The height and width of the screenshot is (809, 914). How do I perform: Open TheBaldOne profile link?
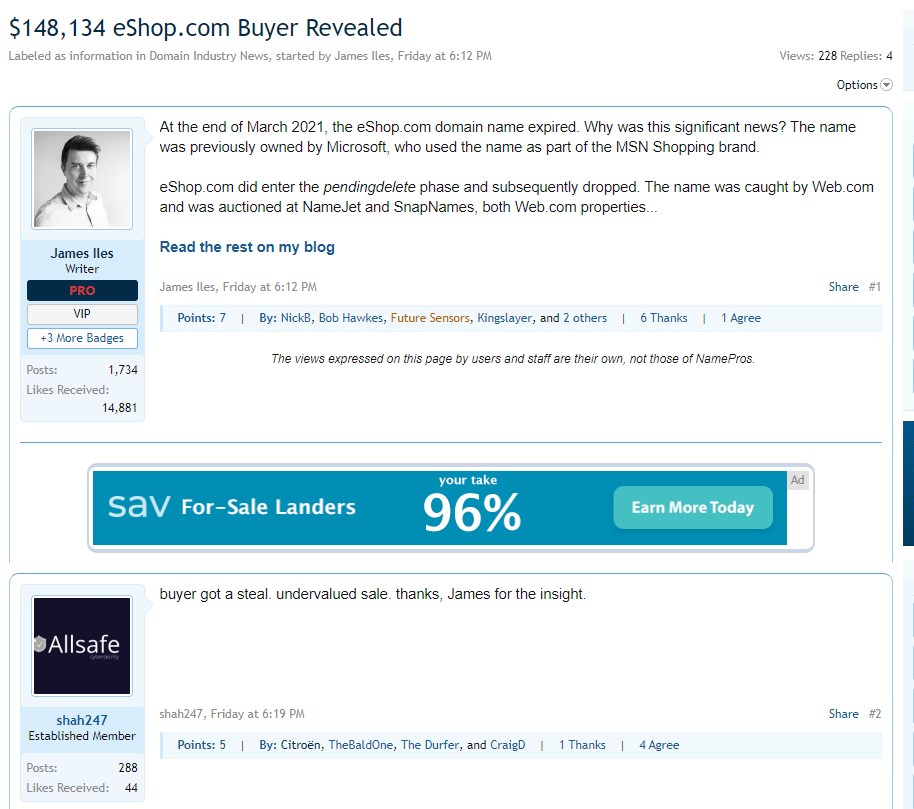click(361, 745)
